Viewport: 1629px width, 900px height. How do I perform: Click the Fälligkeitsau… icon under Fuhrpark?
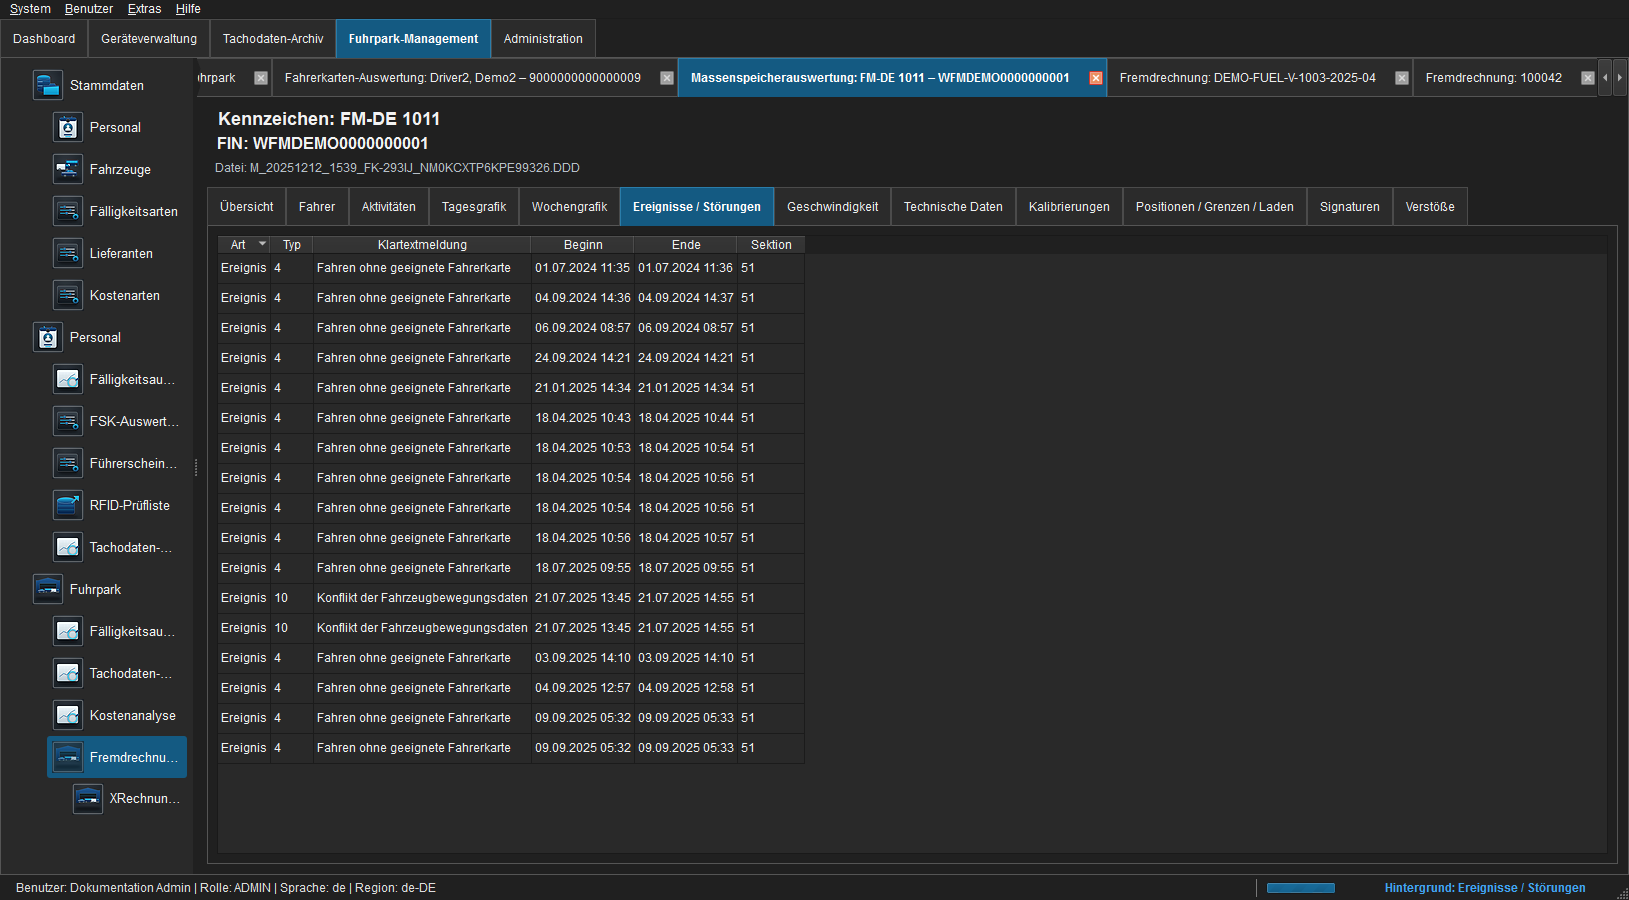click(x=68, y=631)
